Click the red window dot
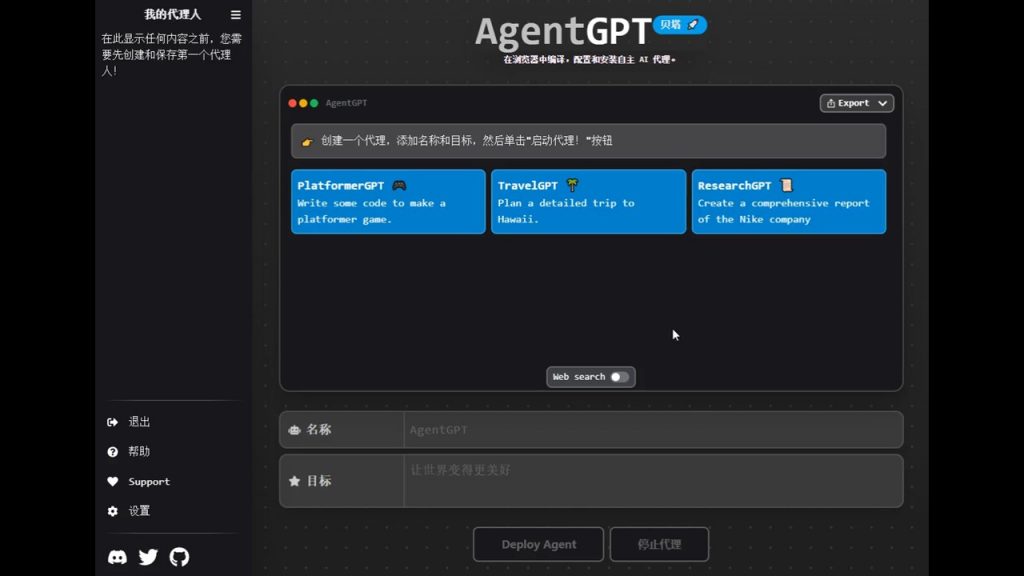This screenshot has width=1024, height=576. point(293,103)
